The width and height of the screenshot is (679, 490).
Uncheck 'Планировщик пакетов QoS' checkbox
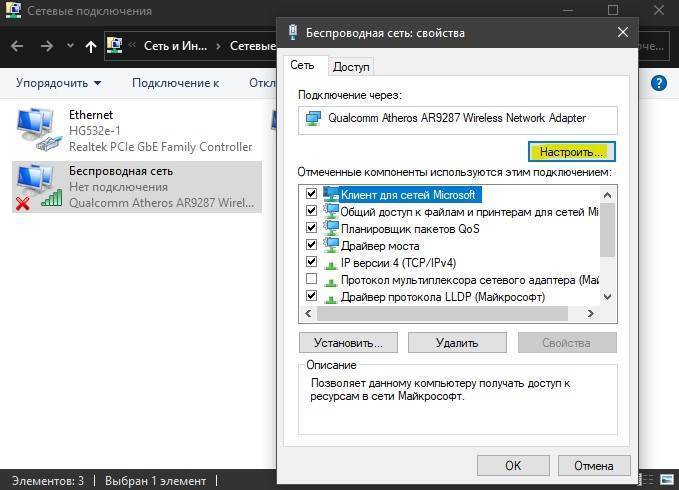point(311,228)
